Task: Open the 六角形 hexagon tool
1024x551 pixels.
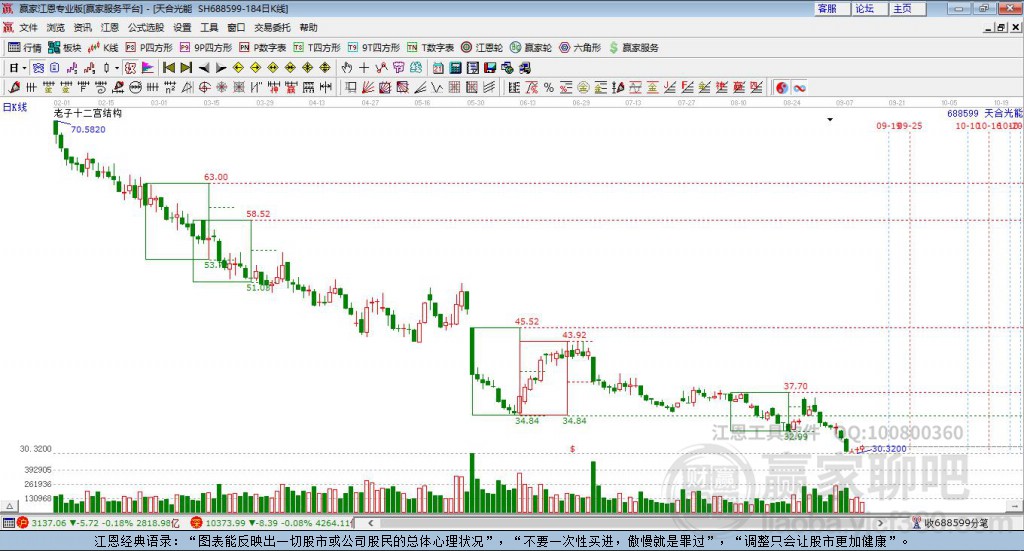Action: click(x=580, y=48)
